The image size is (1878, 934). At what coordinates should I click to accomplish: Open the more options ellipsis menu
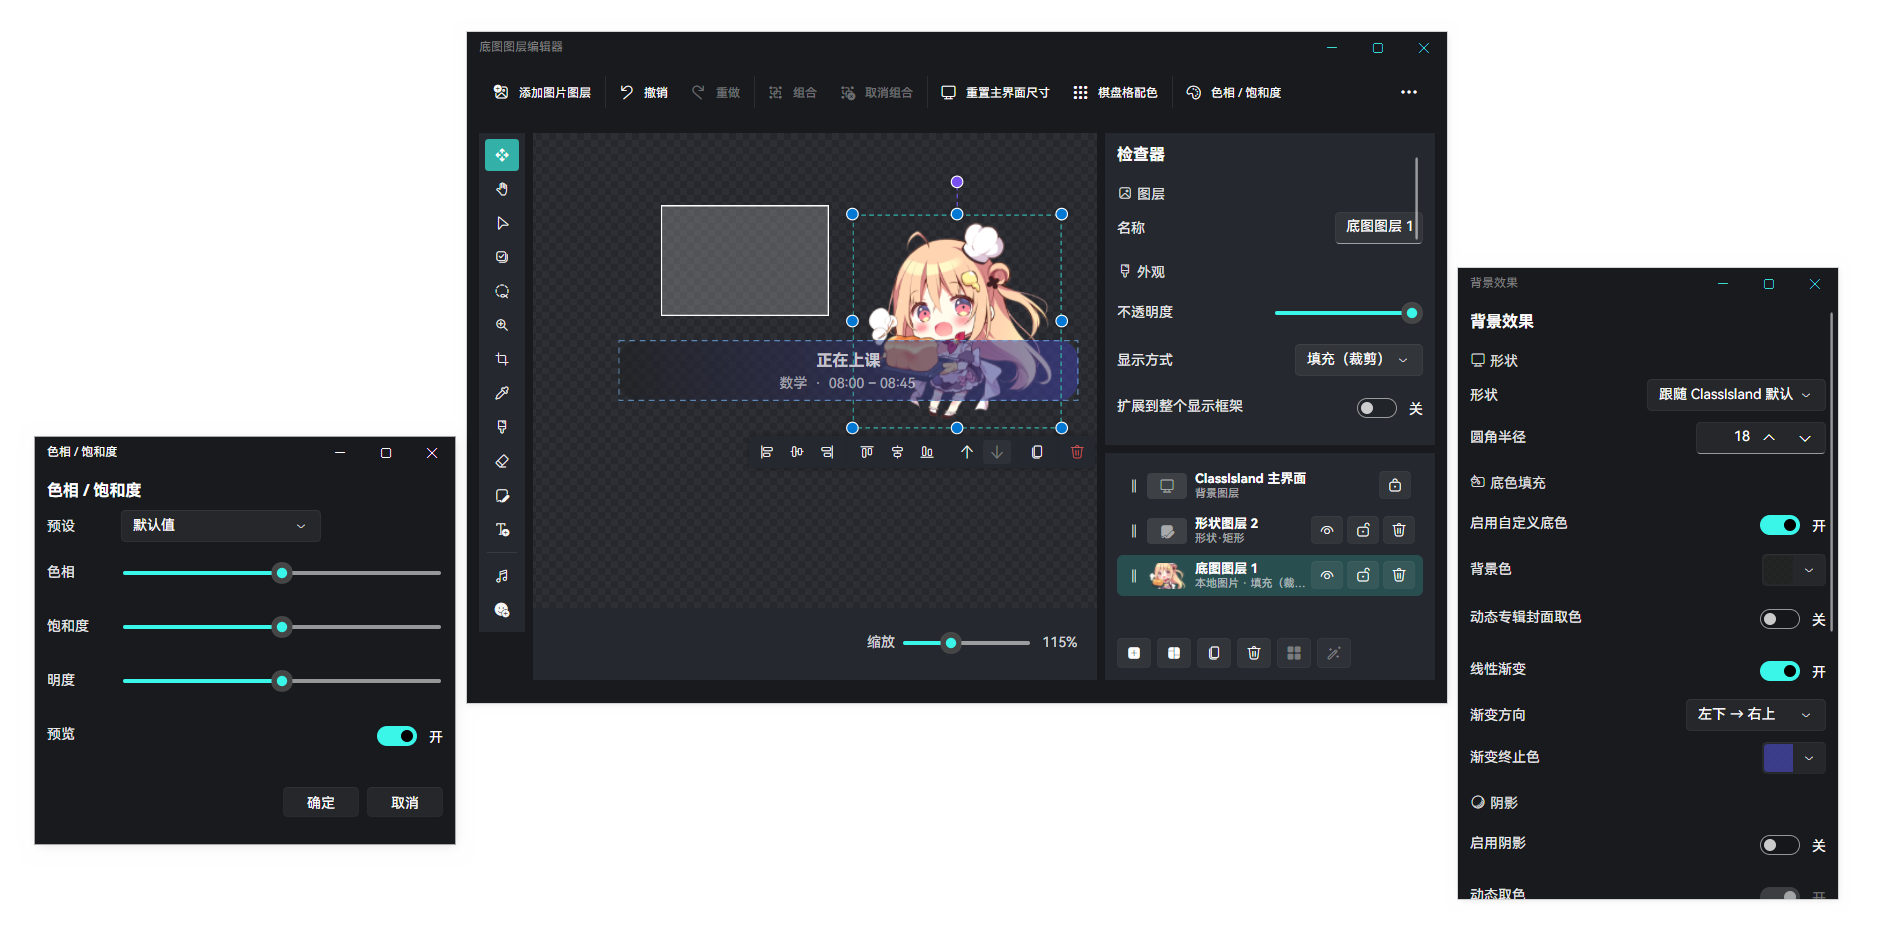(x=1409, y=92)
